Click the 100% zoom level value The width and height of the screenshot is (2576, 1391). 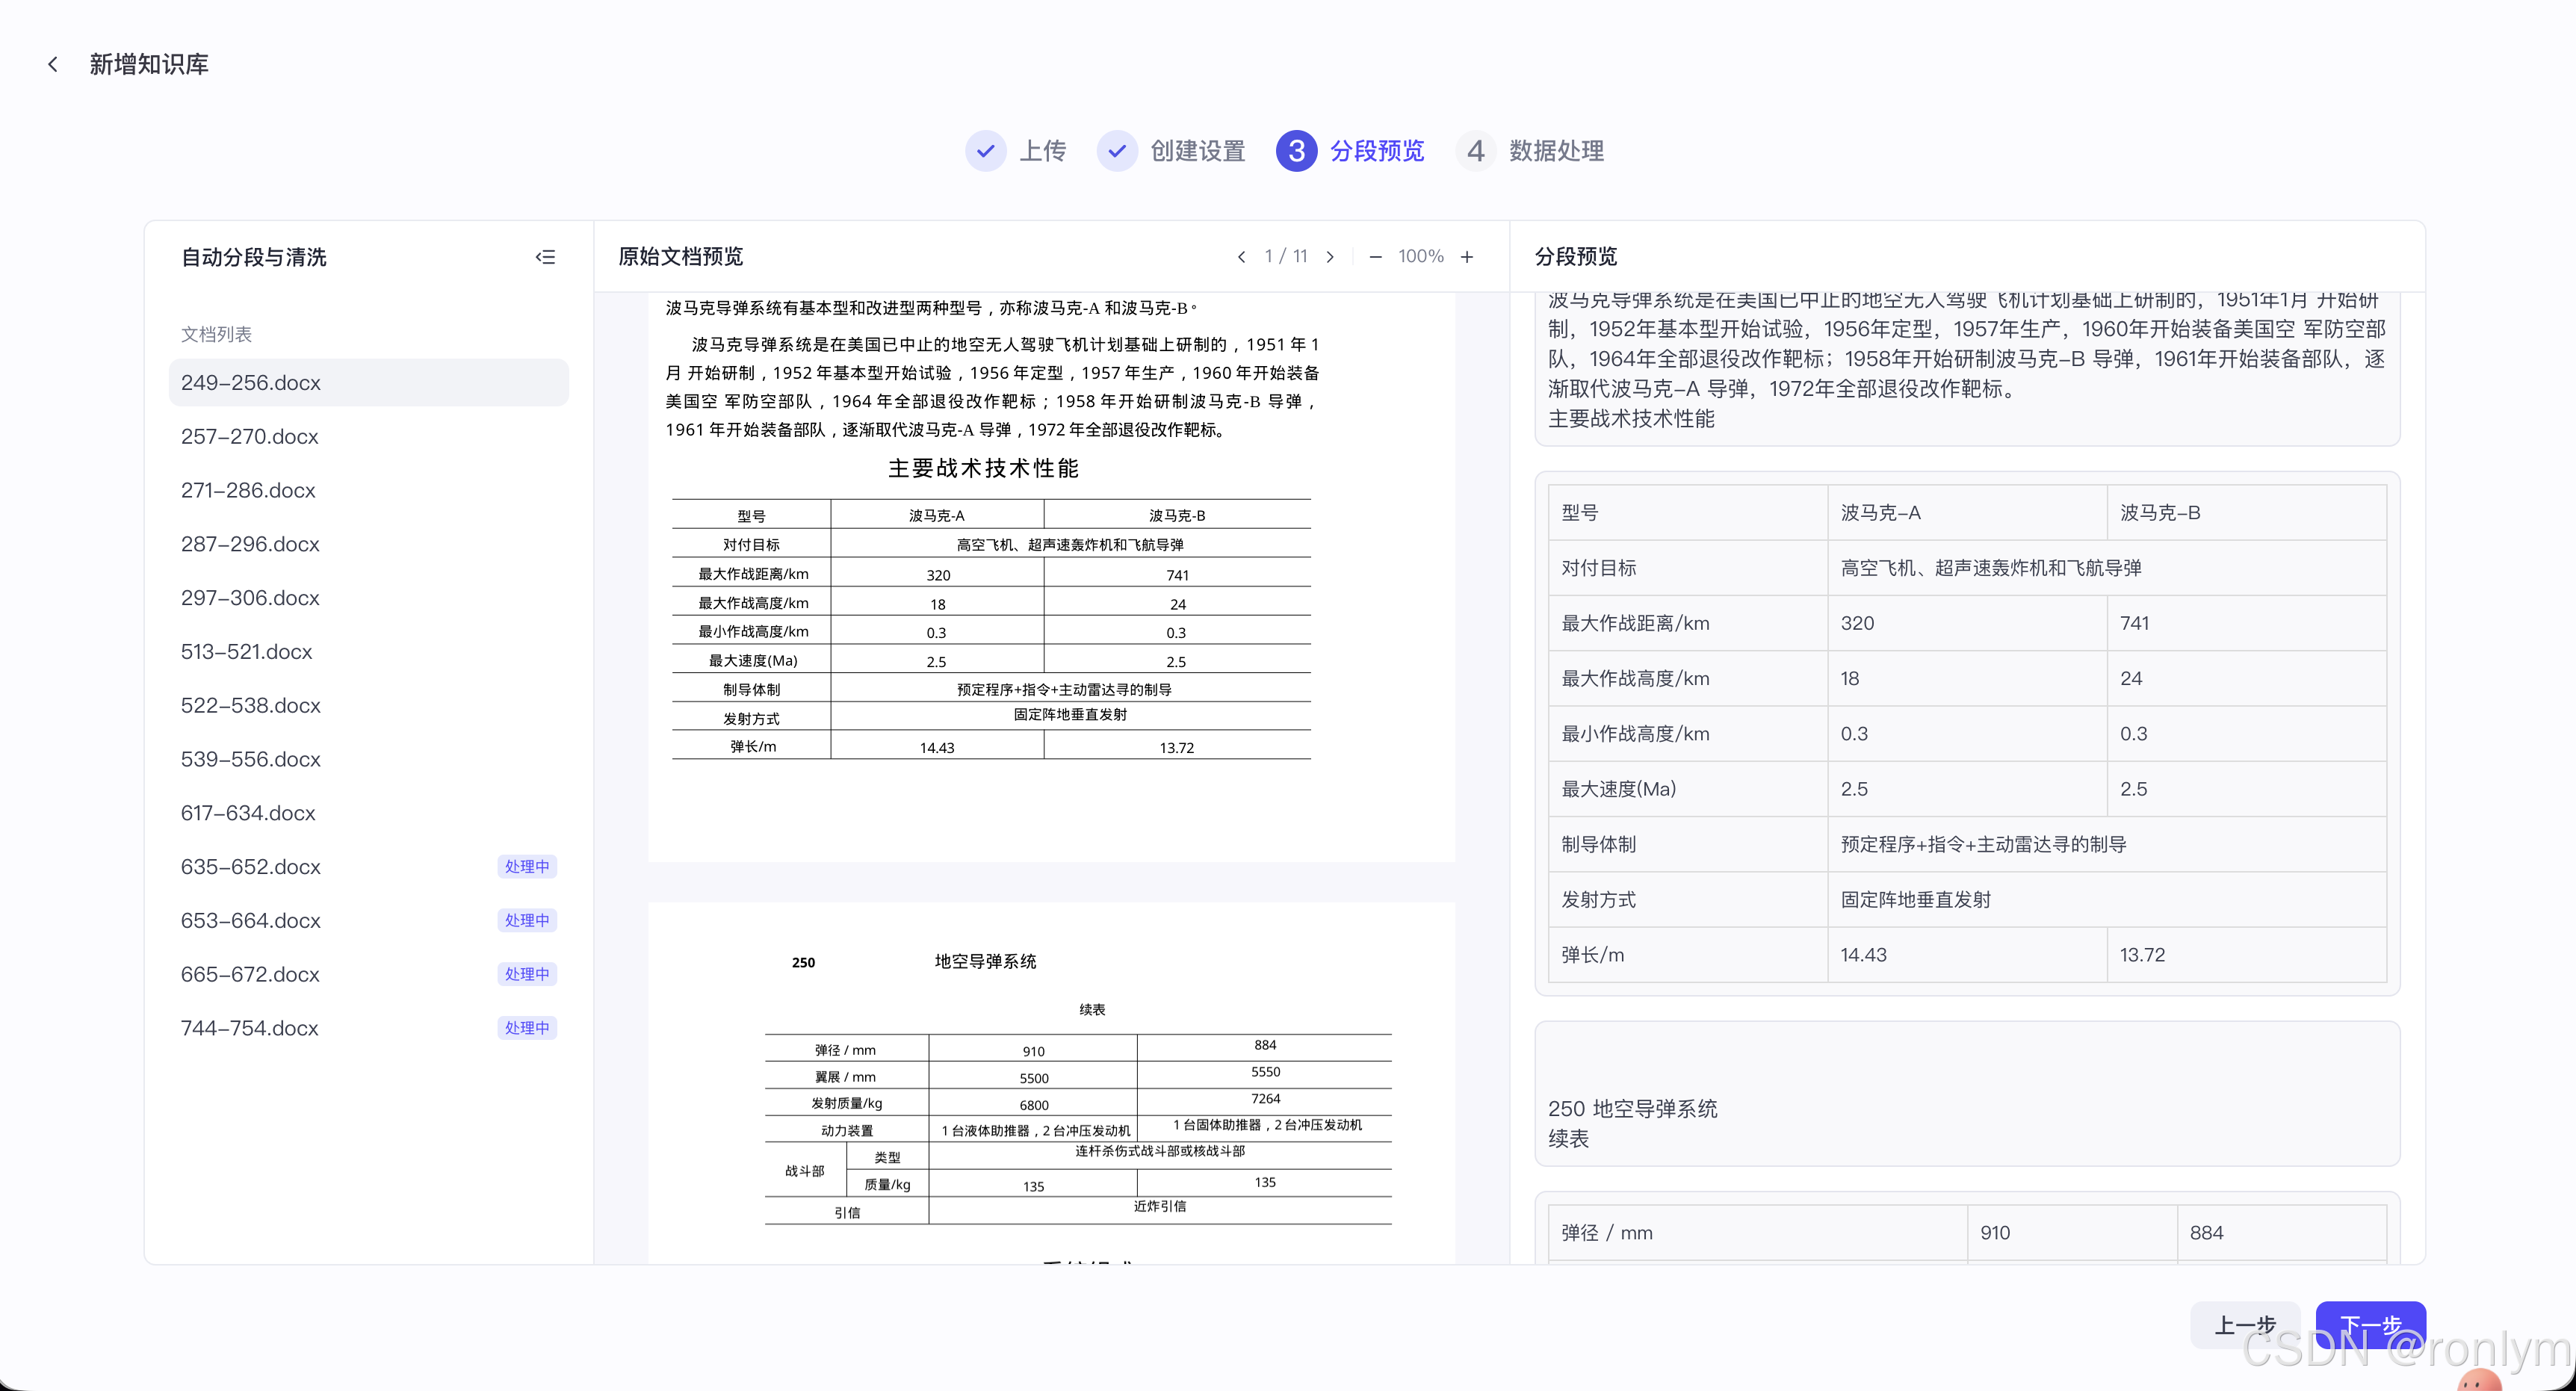pyautogui.click(x=1420, y=257)
